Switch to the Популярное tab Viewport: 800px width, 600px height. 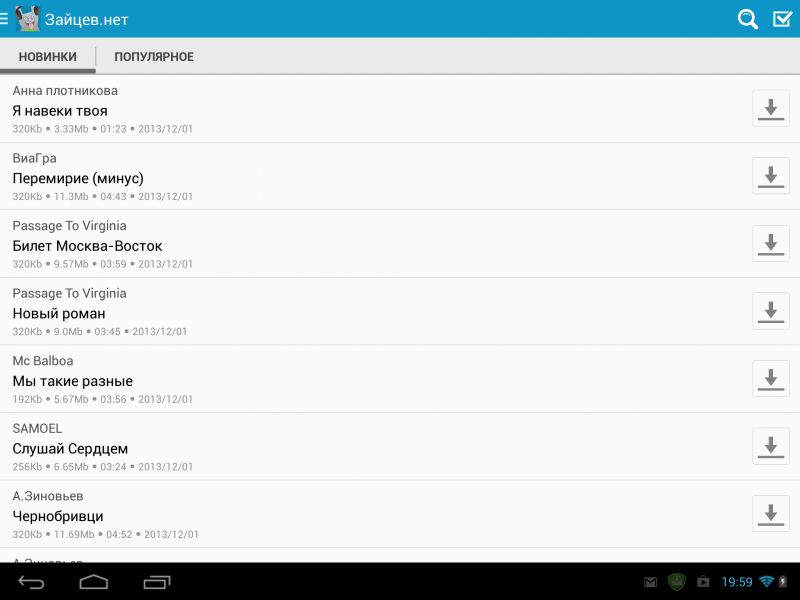154,57
